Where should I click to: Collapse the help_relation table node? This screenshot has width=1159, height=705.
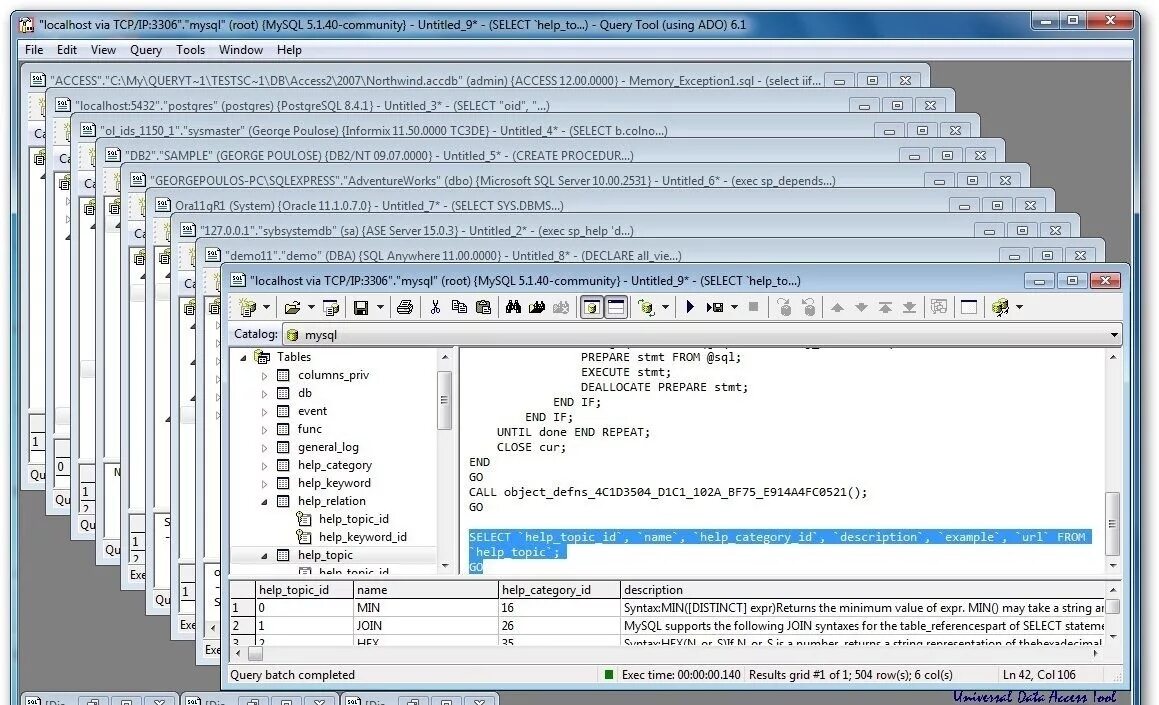pos(264,501)
